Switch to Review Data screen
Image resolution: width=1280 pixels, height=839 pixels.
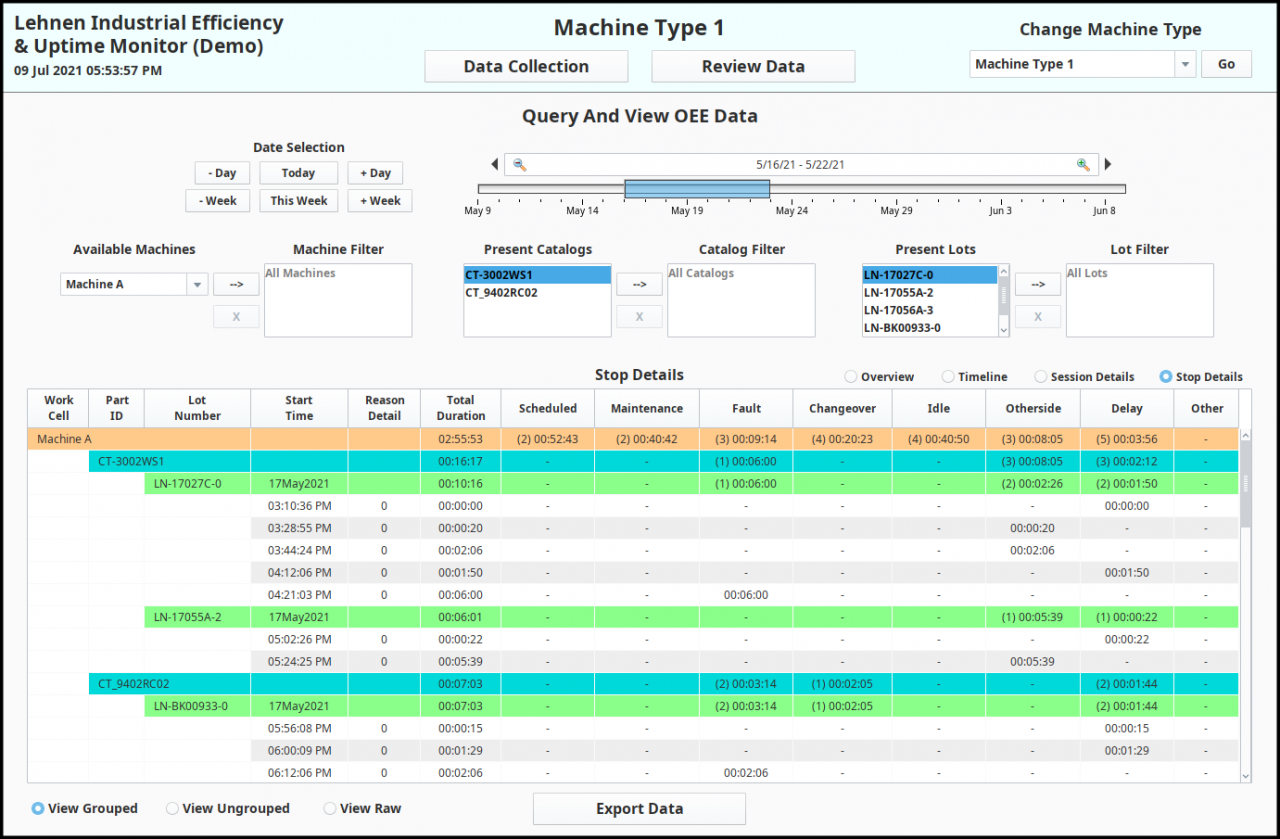pos(753,67)
